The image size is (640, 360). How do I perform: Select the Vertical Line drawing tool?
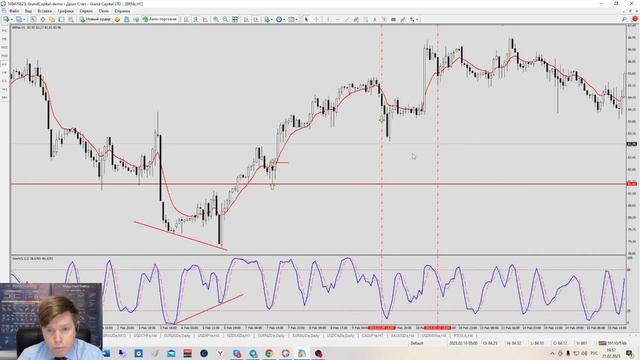click(328, 19)
